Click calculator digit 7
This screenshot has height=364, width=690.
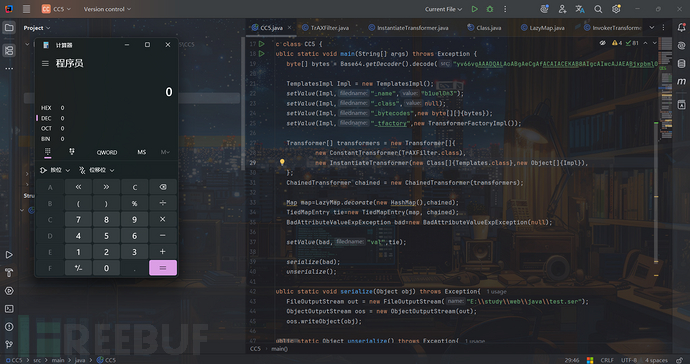pos(78,219)
